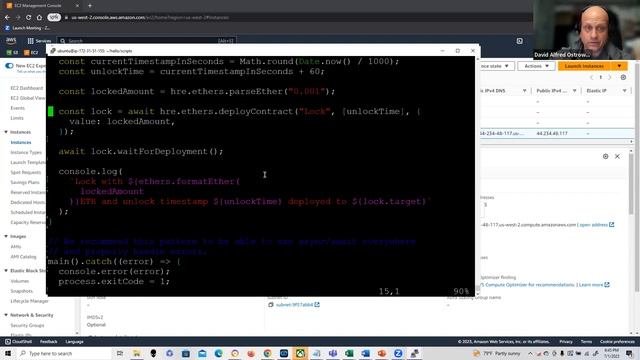
Task: Open the CloudShell icon in the AWS header
Action: pos(520,41)
